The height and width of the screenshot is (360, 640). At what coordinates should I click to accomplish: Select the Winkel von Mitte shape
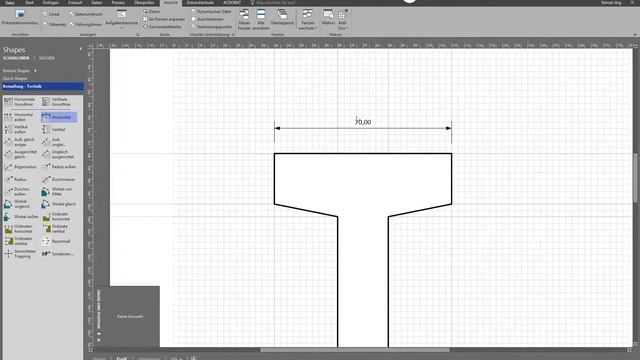pos(58,191)
